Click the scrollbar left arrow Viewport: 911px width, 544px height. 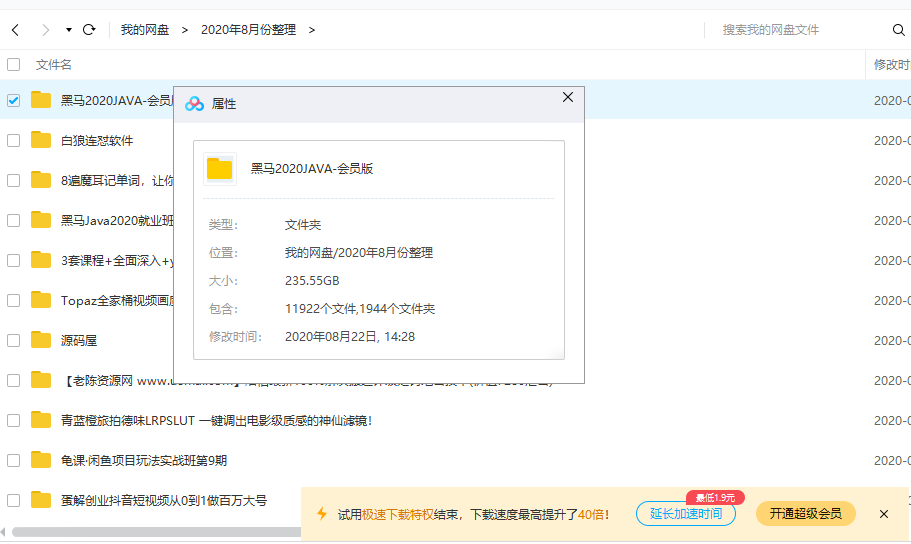pos(3,532)
